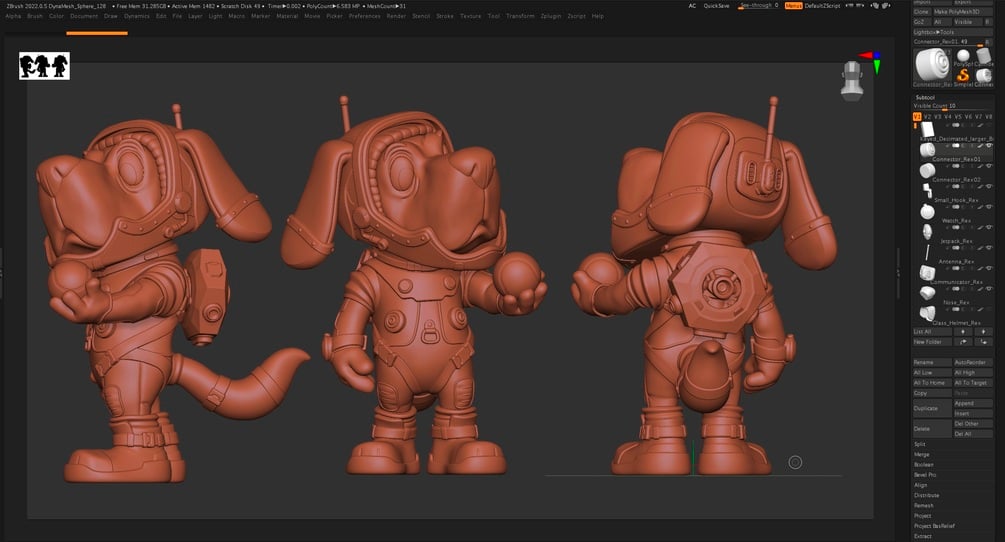Expand the Remesh section
The width and height of the screenshot is (1005, 542).
(x=924, y=505)
